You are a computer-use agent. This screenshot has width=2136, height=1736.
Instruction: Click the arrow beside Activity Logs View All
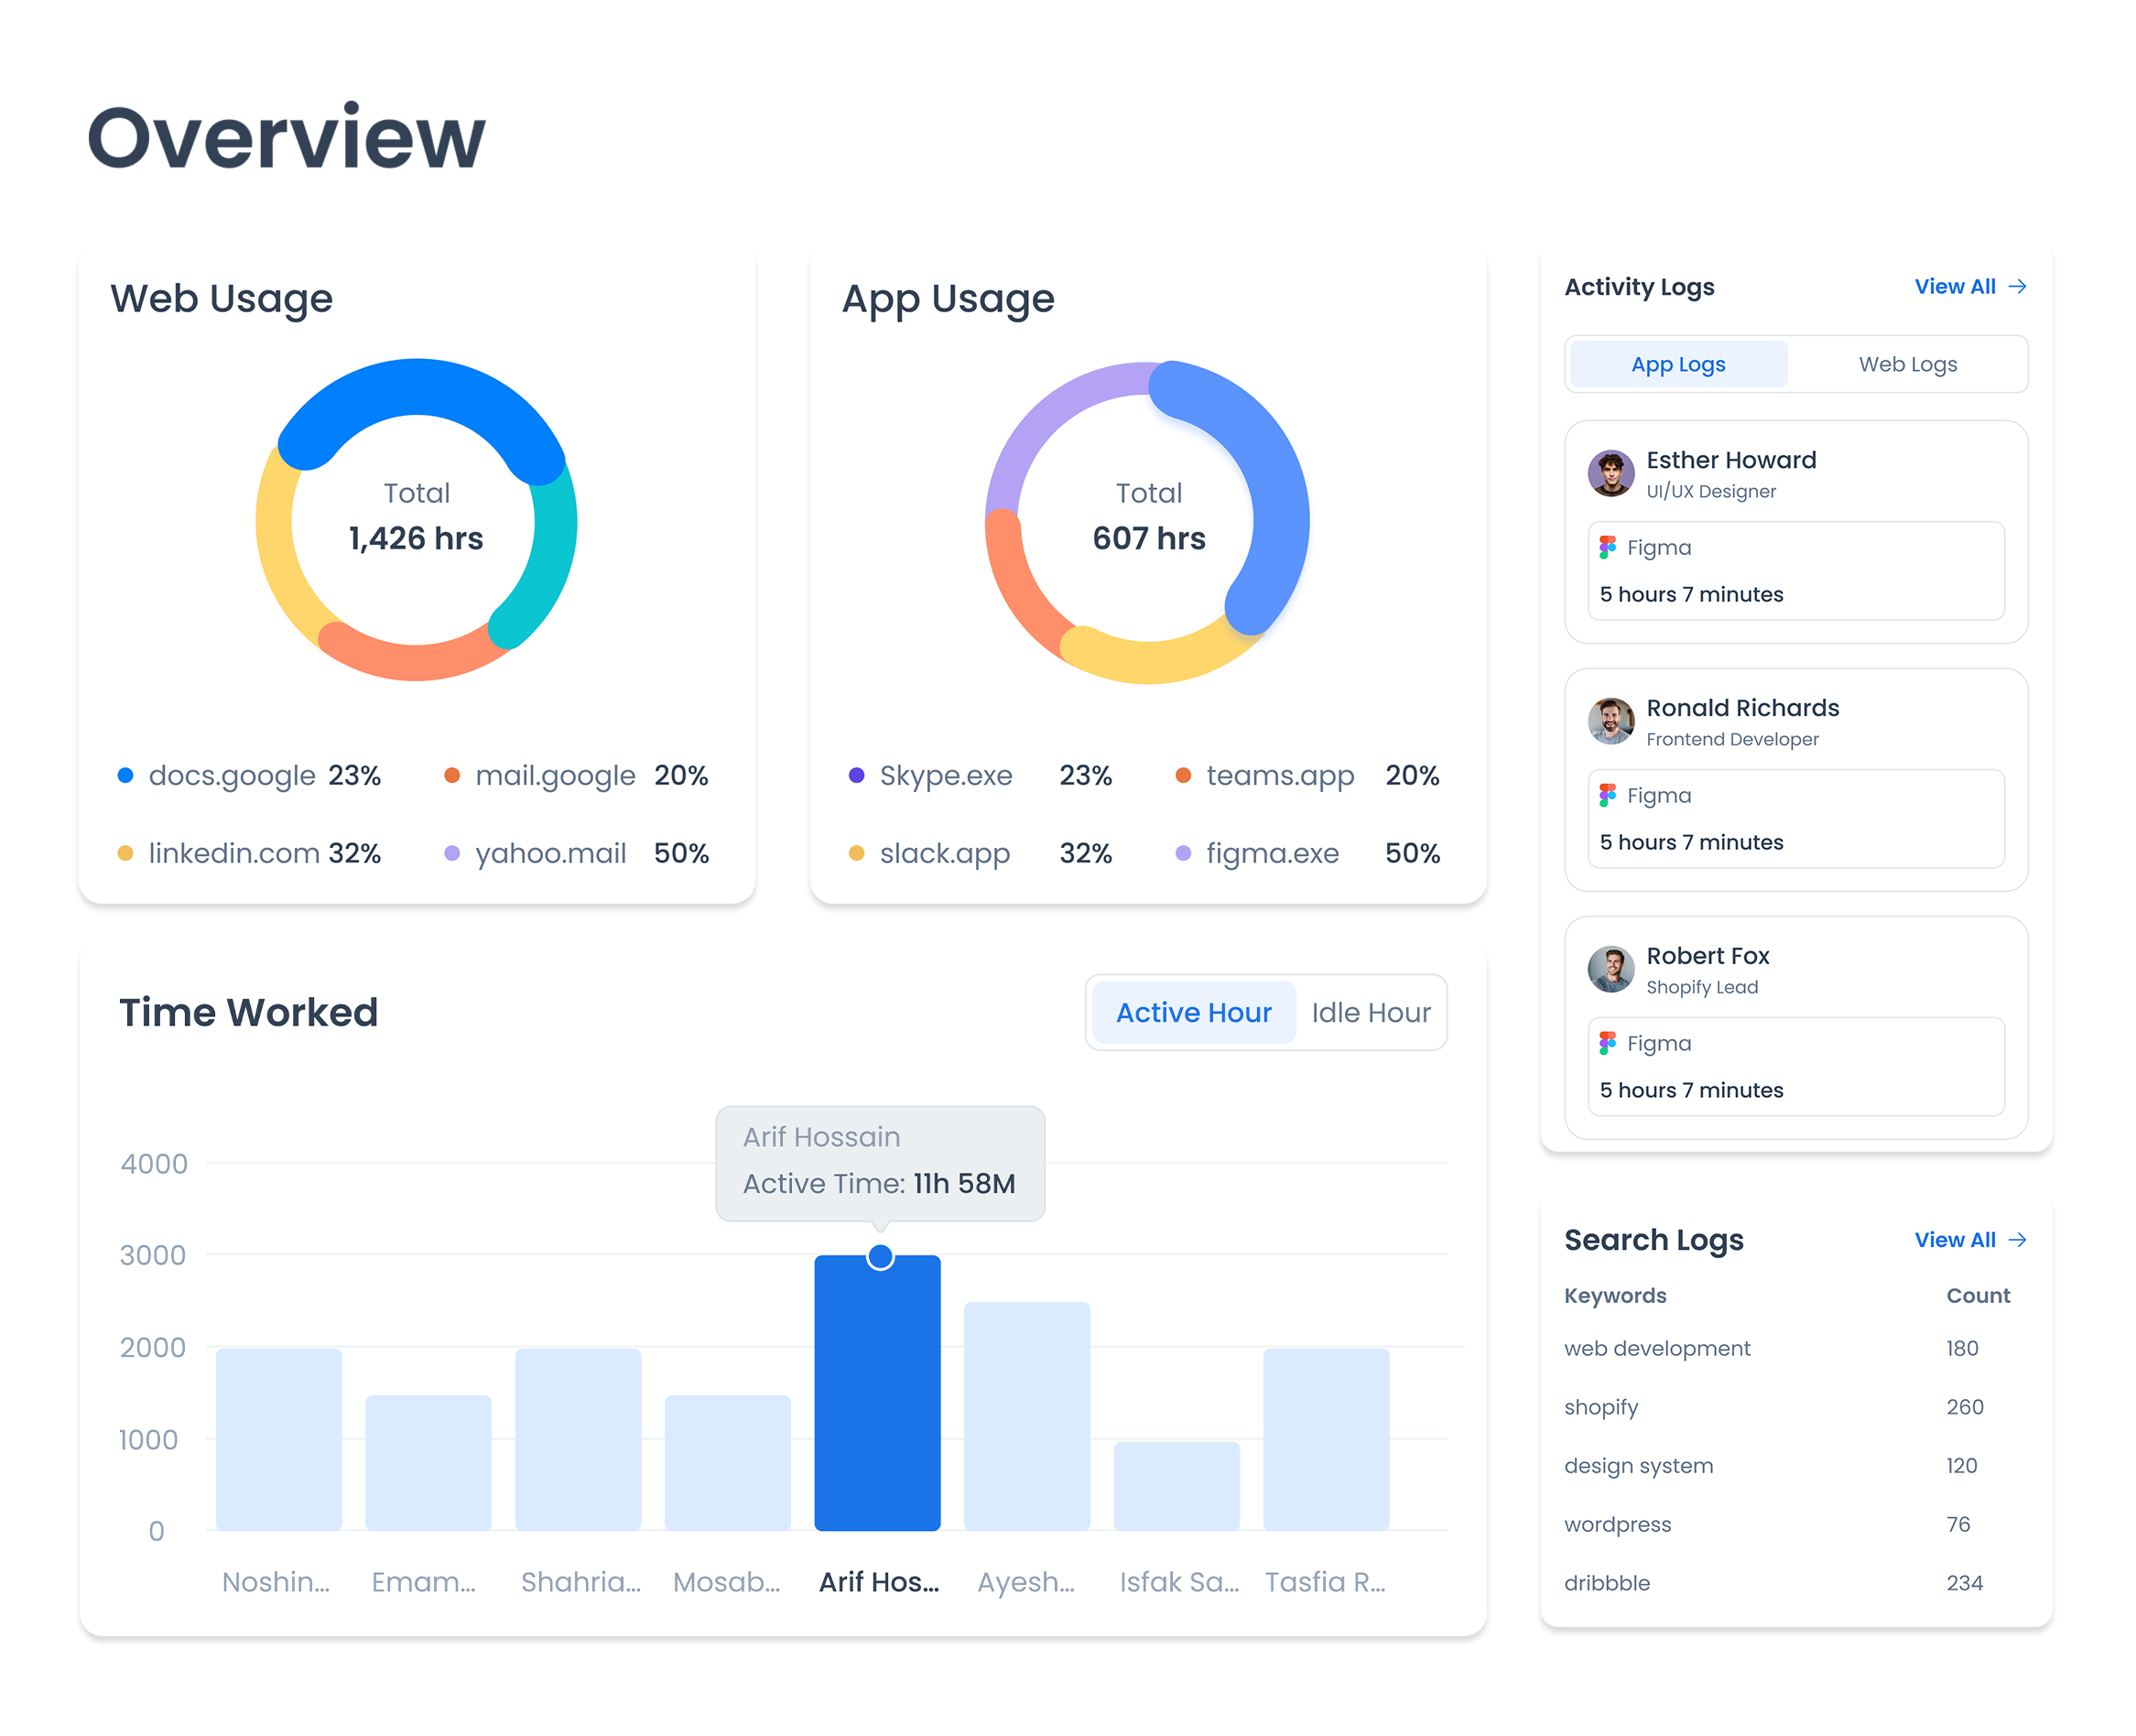pos(2018,287)
